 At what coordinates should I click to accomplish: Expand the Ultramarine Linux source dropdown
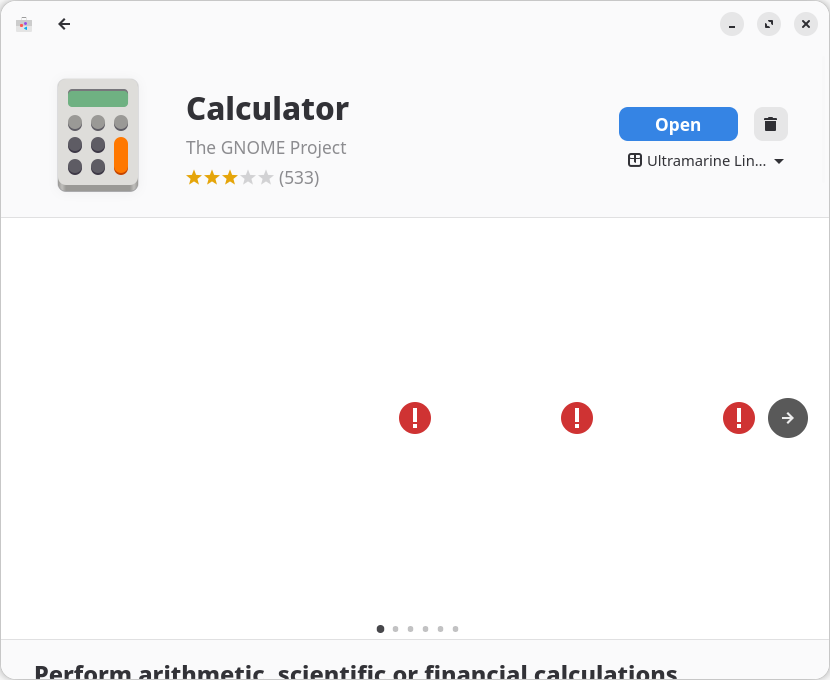[705, 161]
